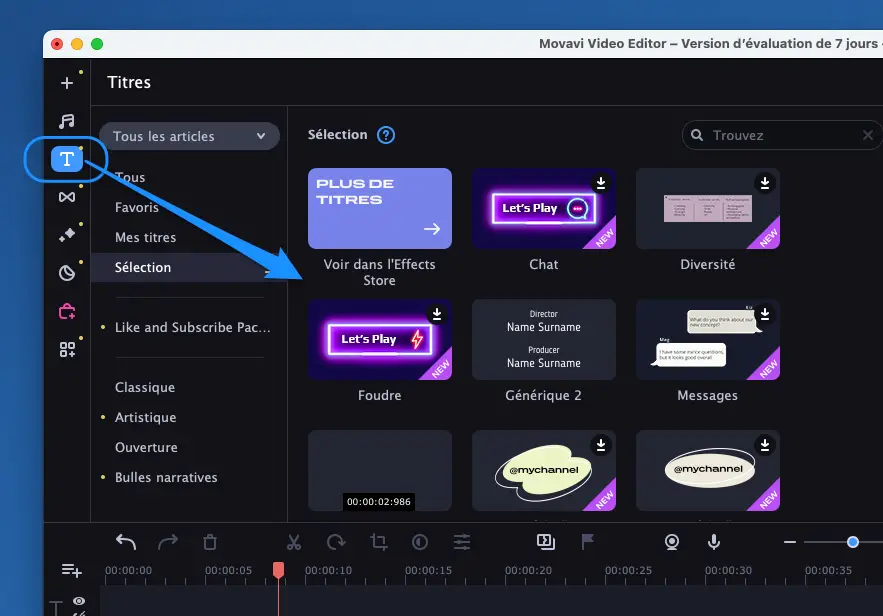Download the Foudre title preset

click(x=436, y=314)
